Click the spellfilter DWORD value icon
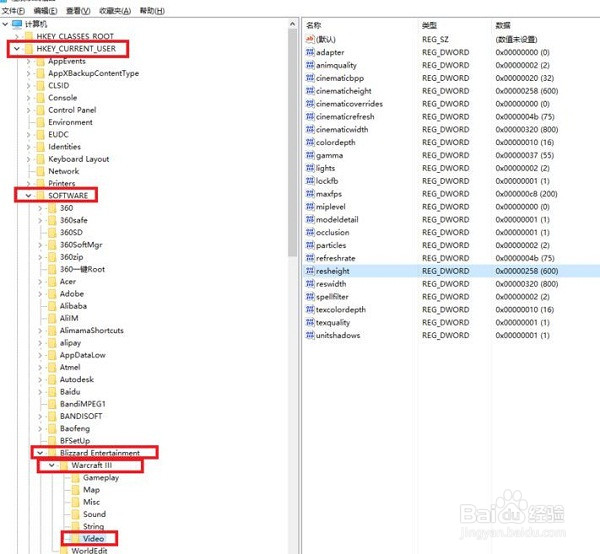600x554 pixels. [x=310, y=297]
